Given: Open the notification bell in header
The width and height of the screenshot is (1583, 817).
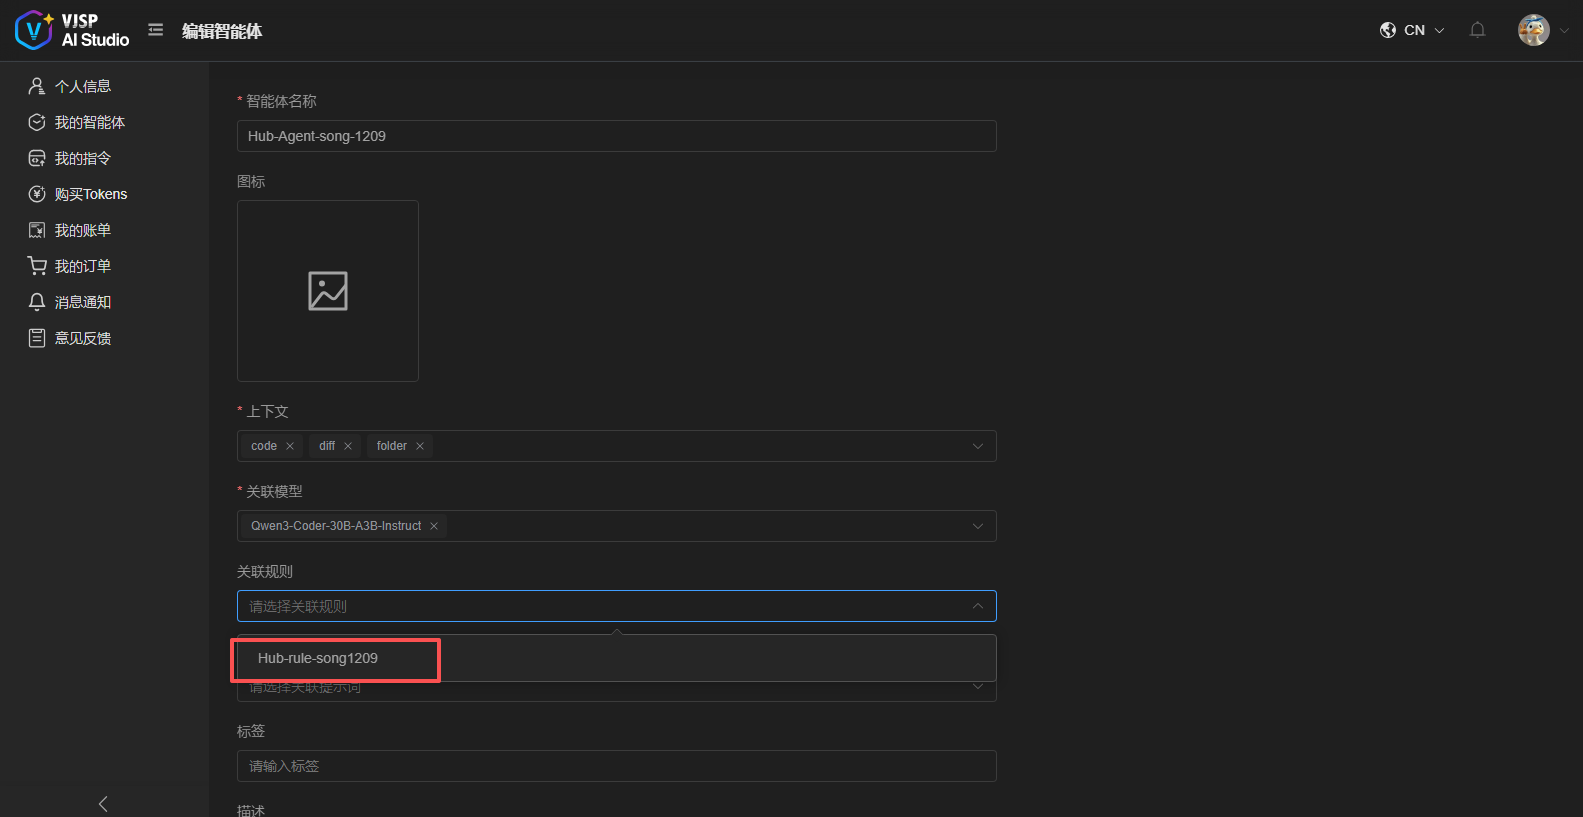Looking at the screenshot, I should coord(1477,30).
